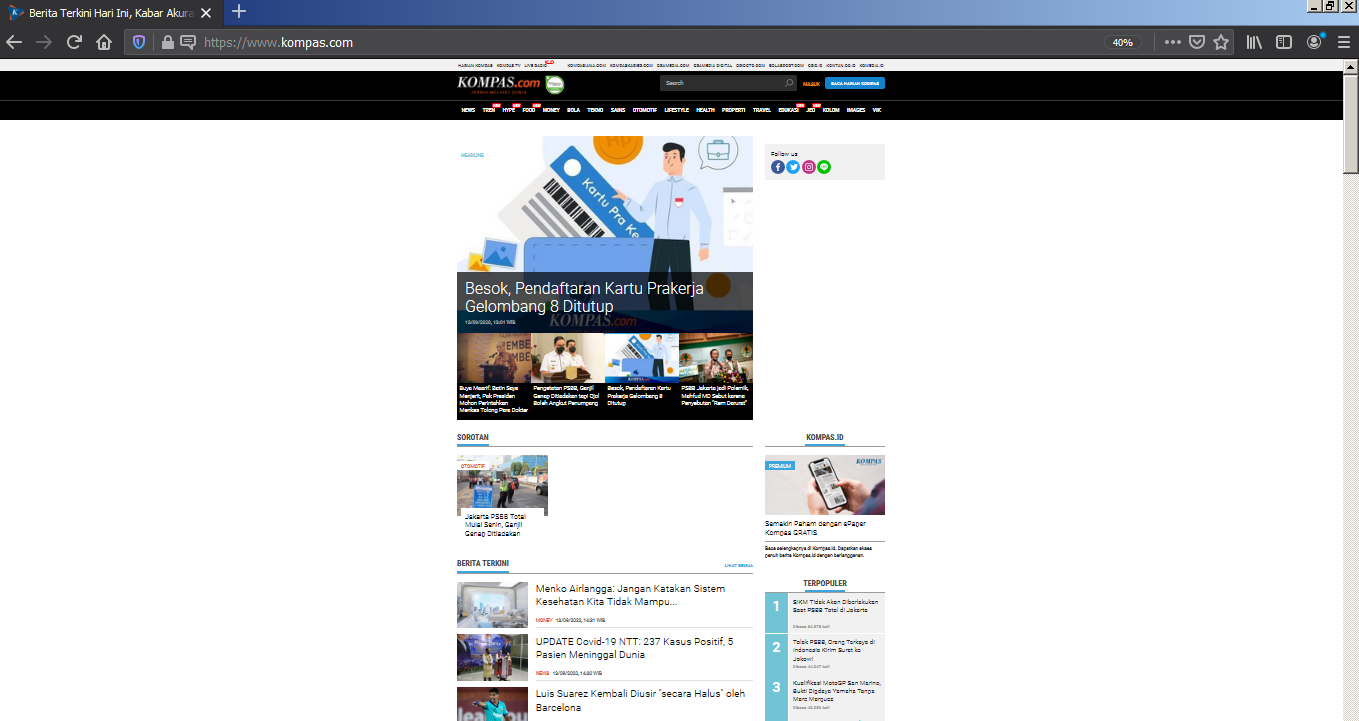1359x721 pixels.
Task: Click the Forward navigation arrow
Action: click(x=44, y=42)
